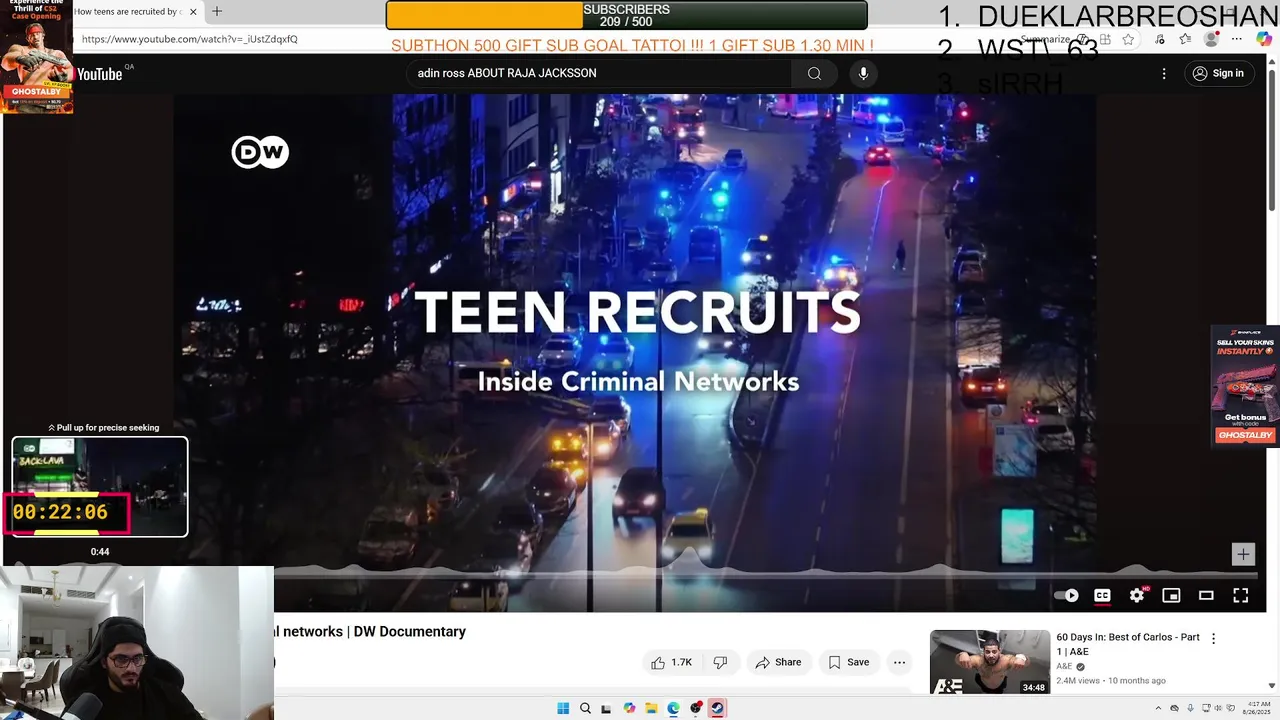
Task: Open more actions ellipsis below video
Action: coord(899,662)
